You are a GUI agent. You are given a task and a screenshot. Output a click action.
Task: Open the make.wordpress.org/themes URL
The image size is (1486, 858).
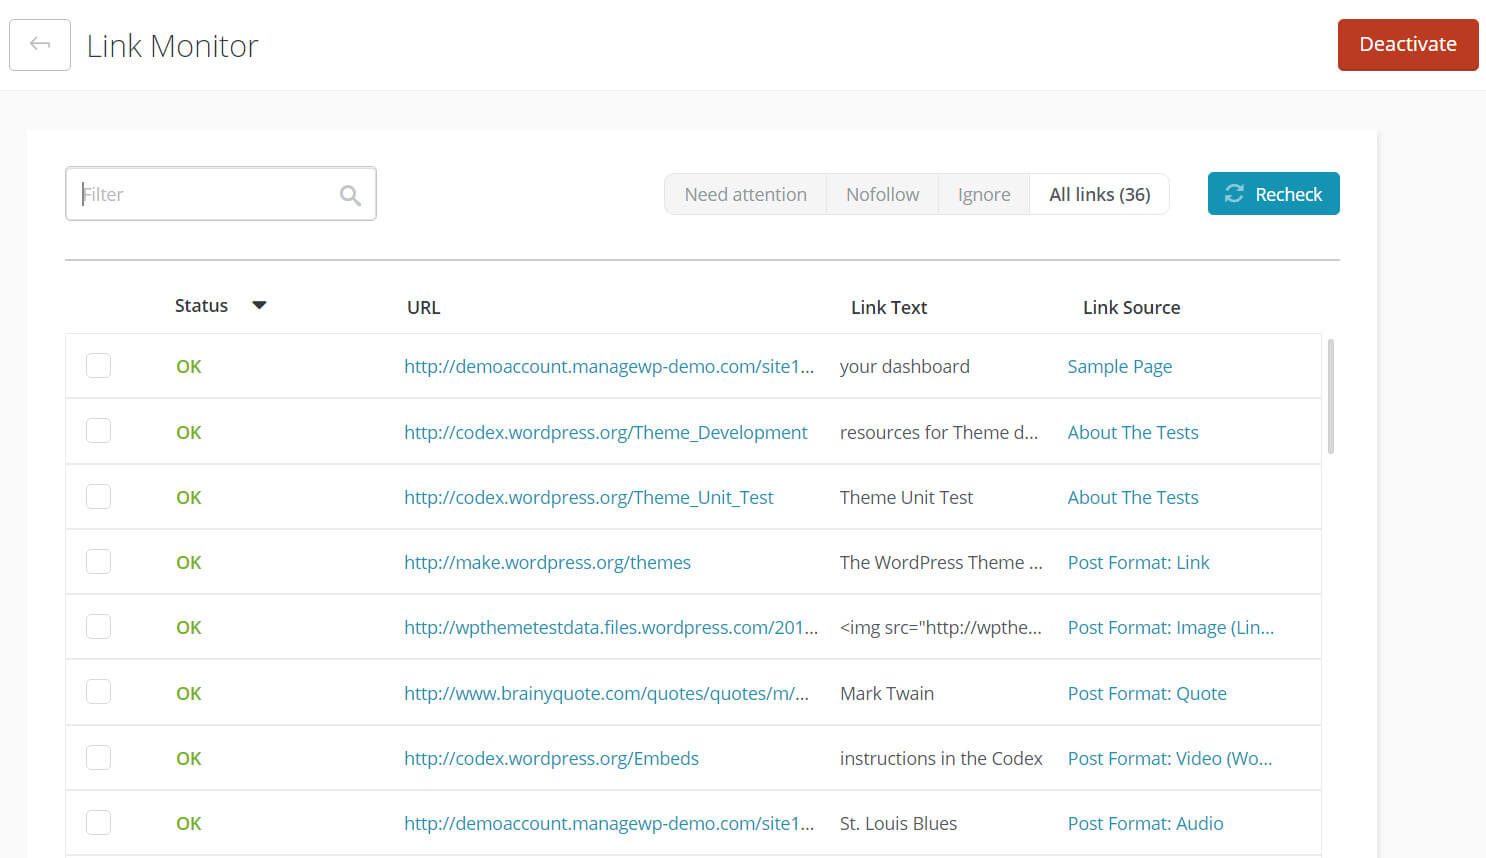(547, 562)
